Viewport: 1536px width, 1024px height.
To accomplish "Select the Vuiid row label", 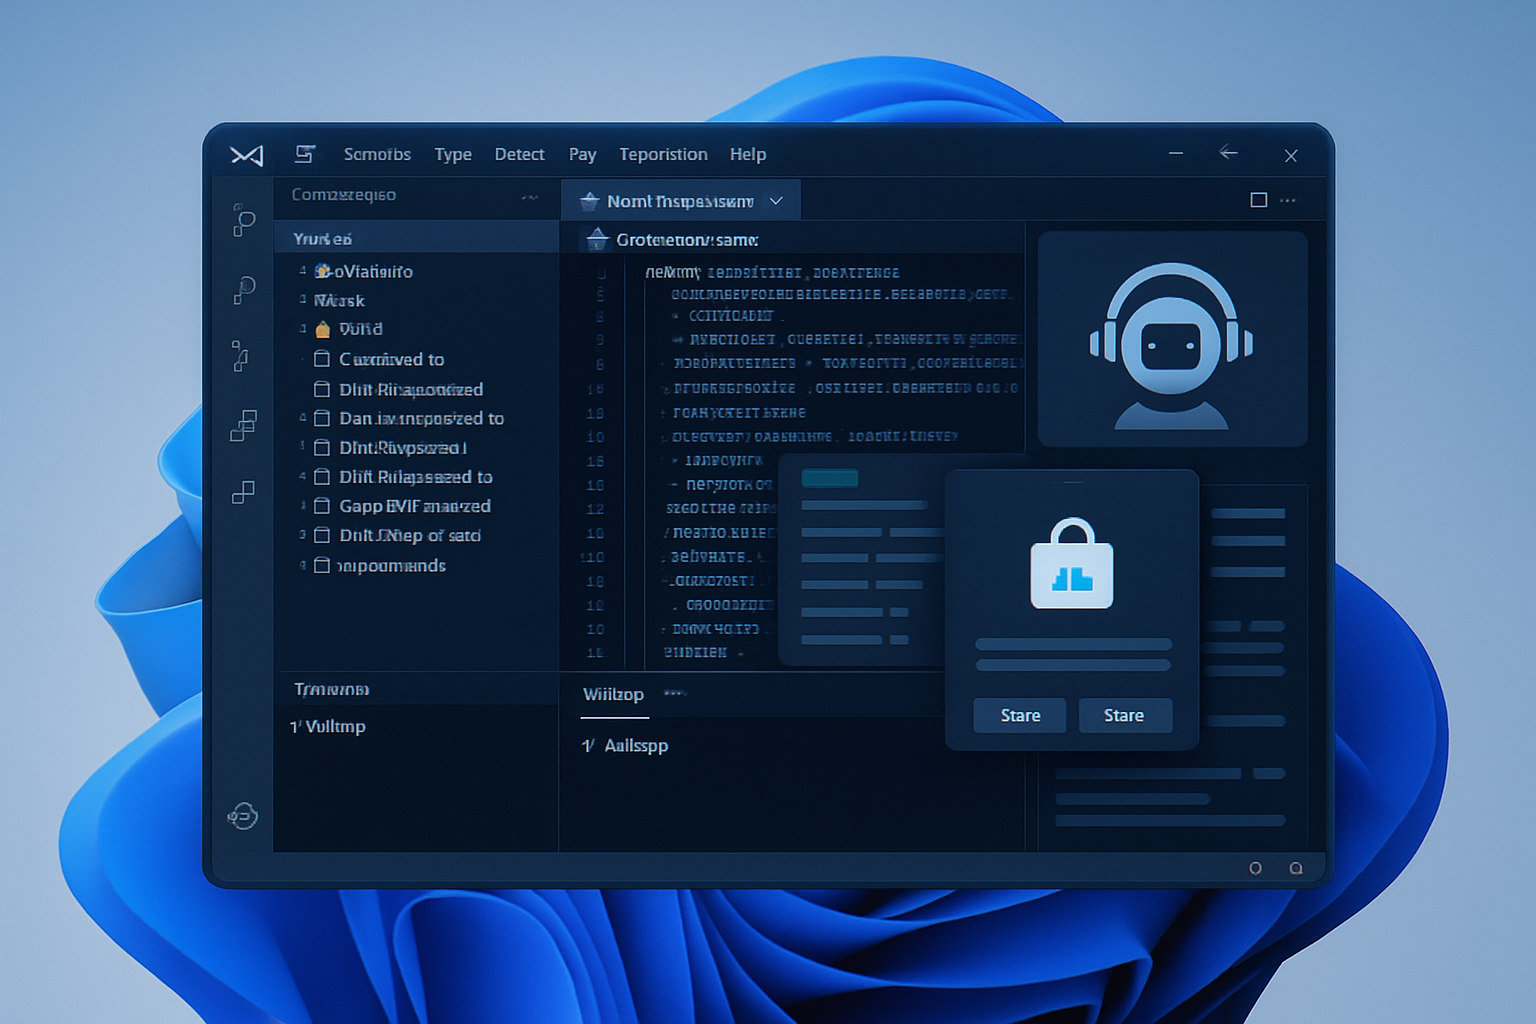I will click(x=361, y=329).
